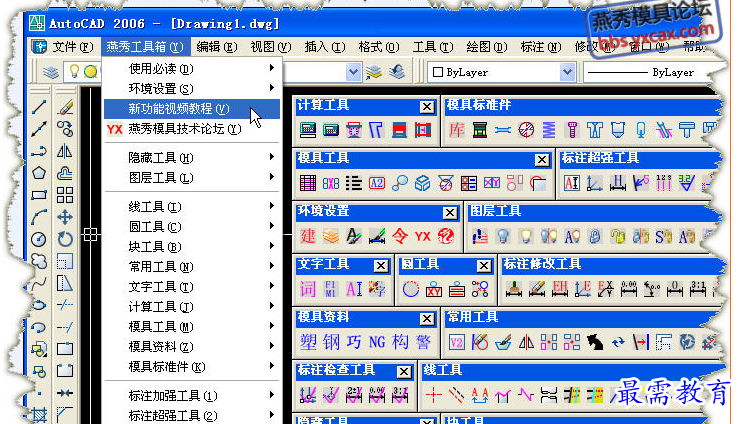Click the dashed circle icon in 圆工具 toolbar
Viewport: 739px width, 424px height.
click(x=411, y=289)
